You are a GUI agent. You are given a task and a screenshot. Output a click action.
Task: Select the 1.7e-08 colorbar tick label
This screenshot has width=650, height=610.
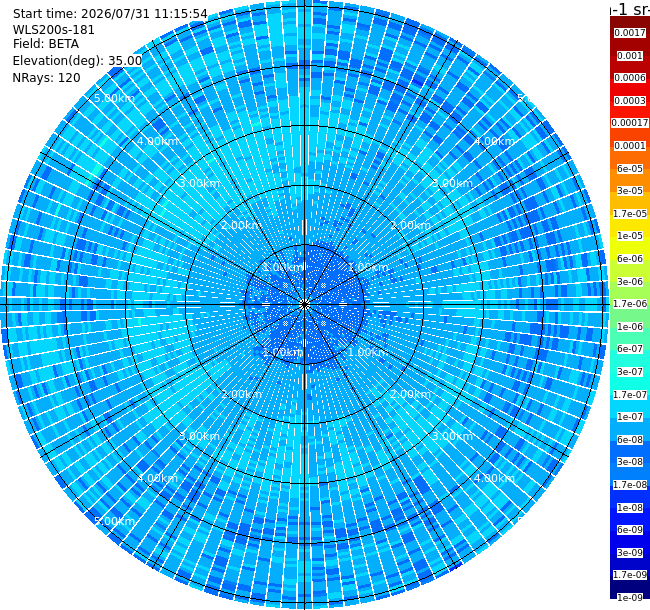pos(630,485)
